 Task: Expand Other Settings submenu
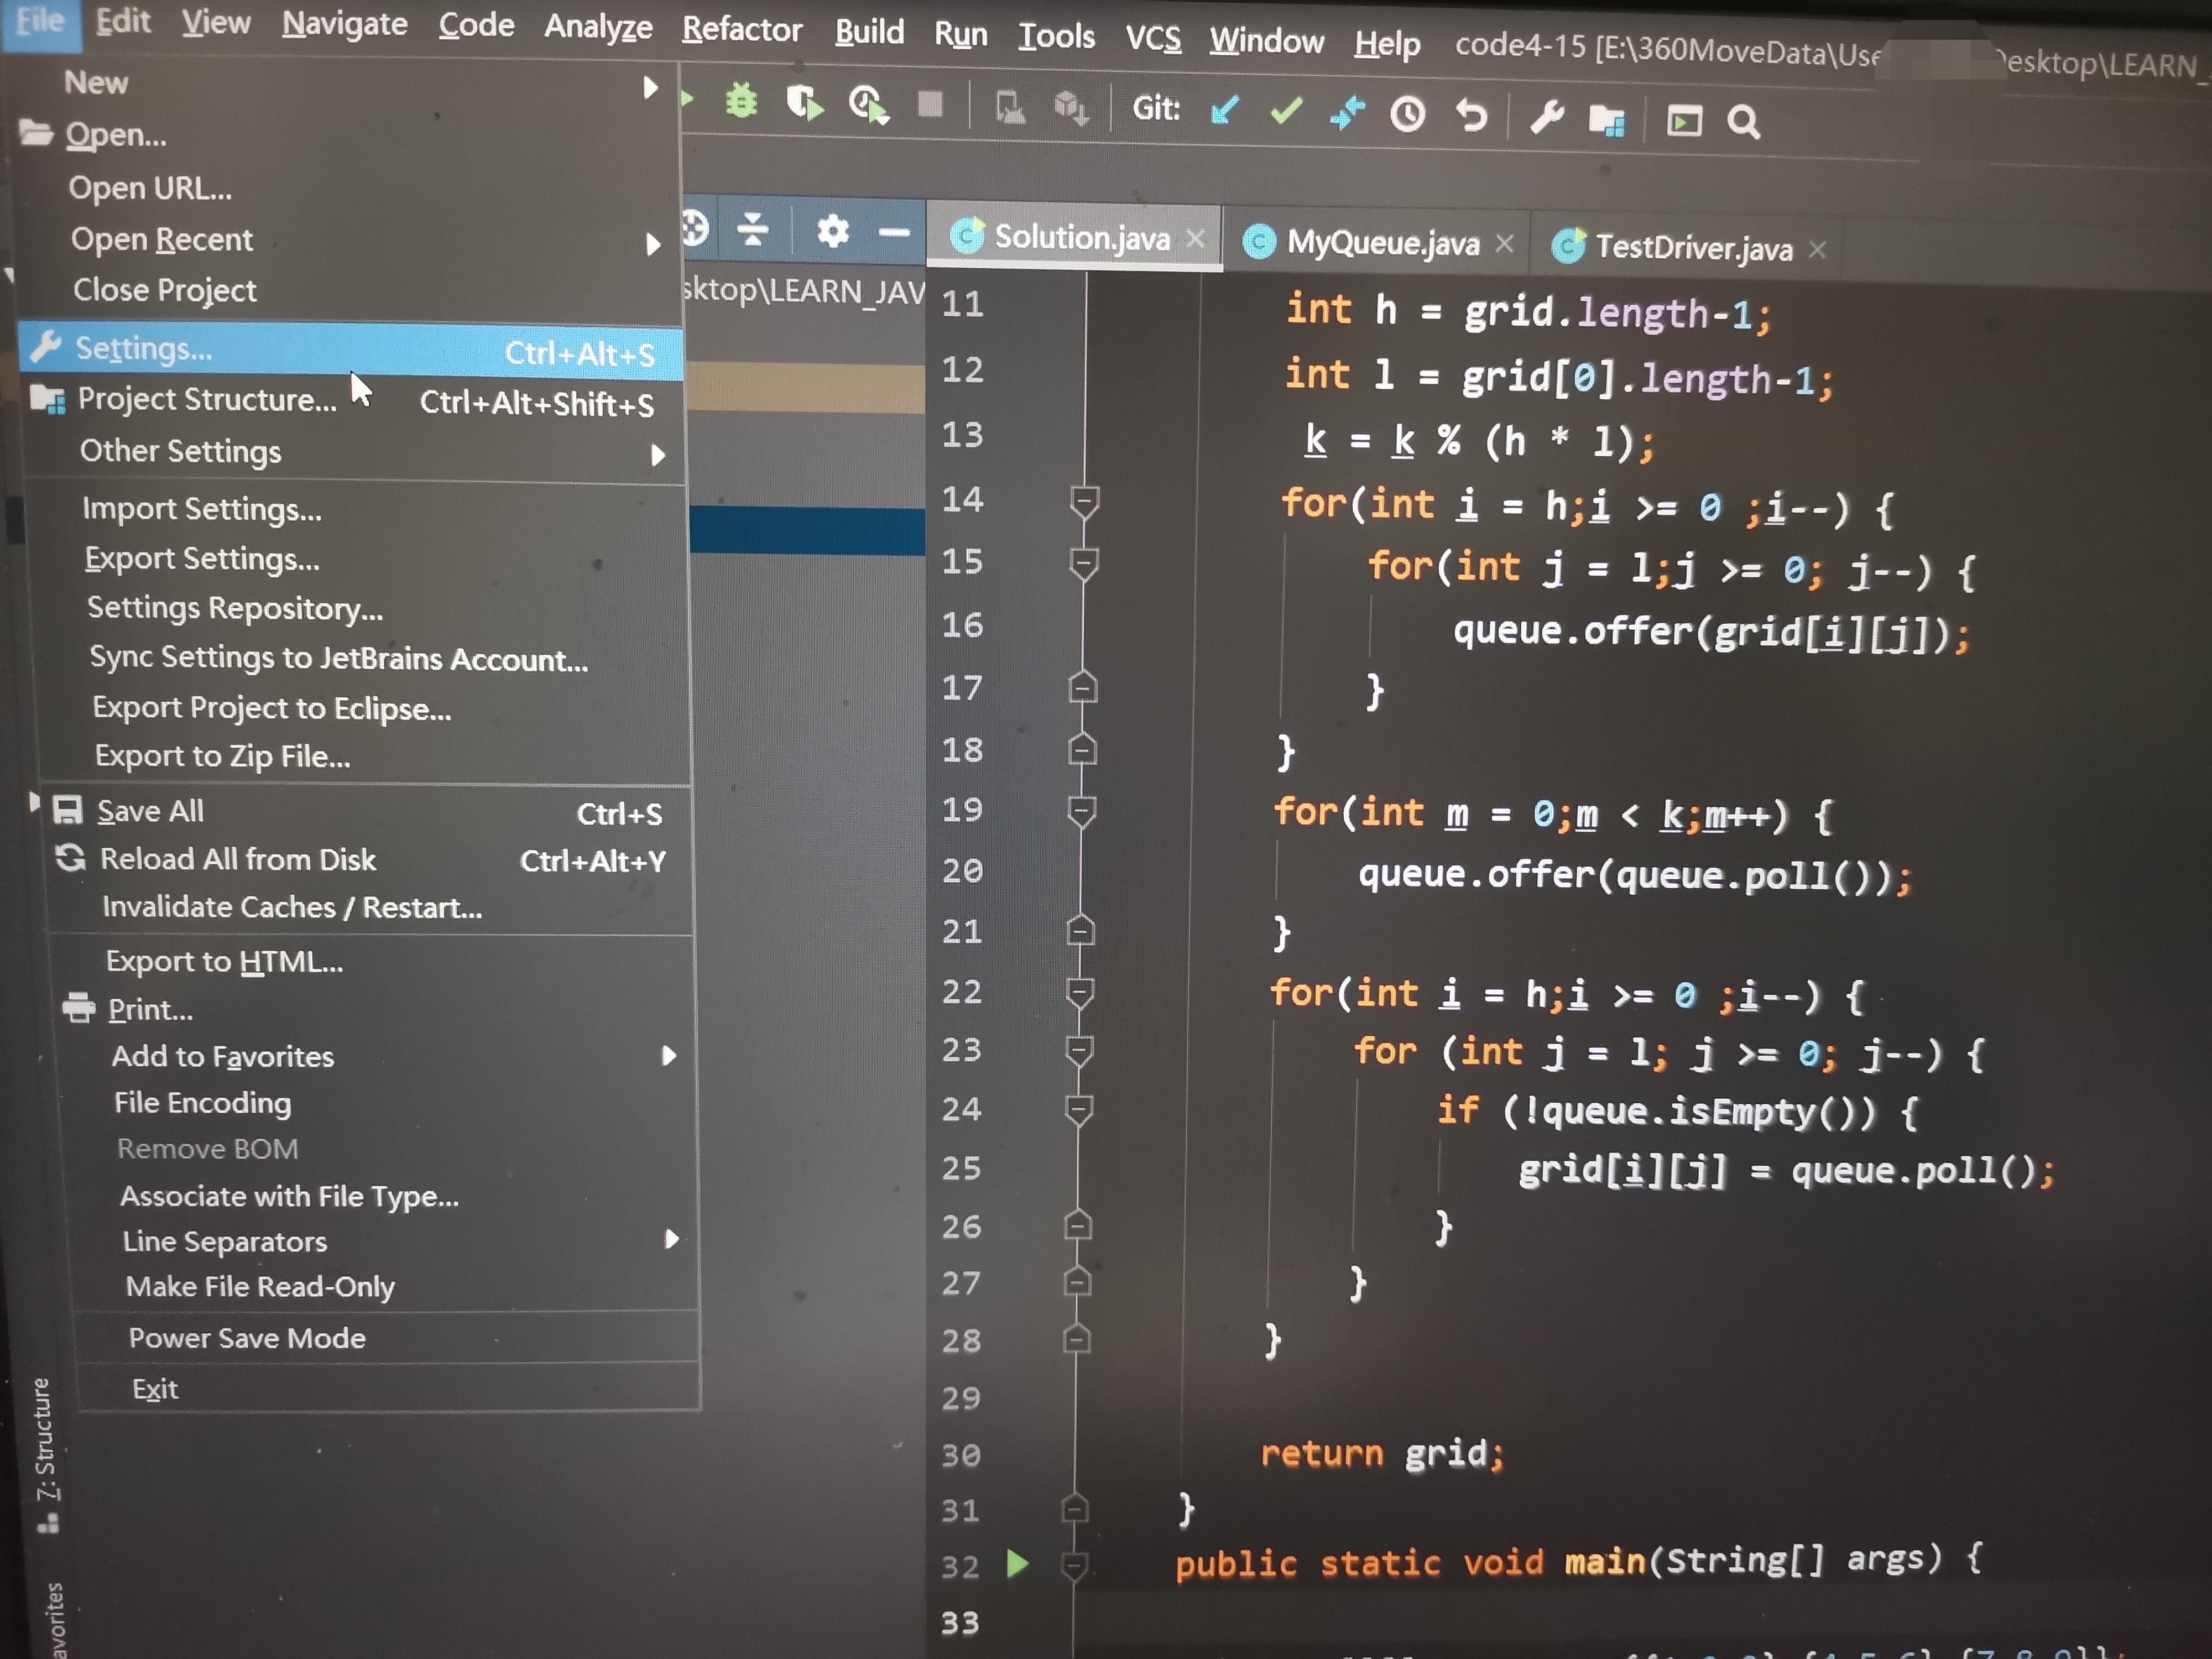[355, 453]
